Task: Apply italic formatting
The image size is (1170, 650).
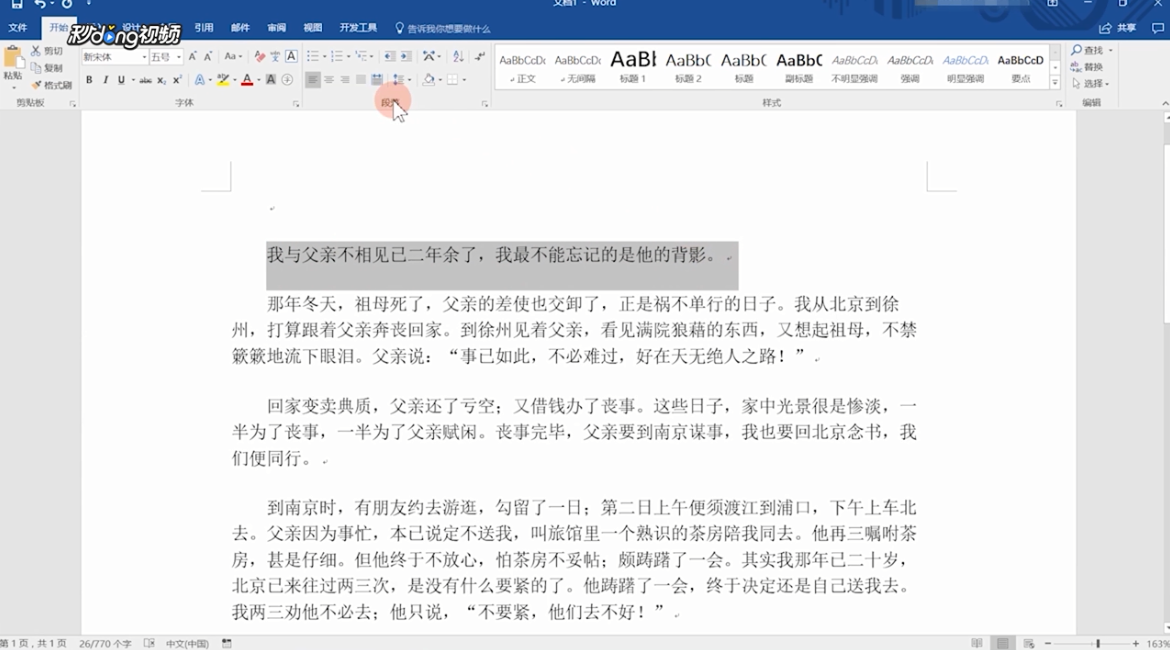Action: click(106, 79)
